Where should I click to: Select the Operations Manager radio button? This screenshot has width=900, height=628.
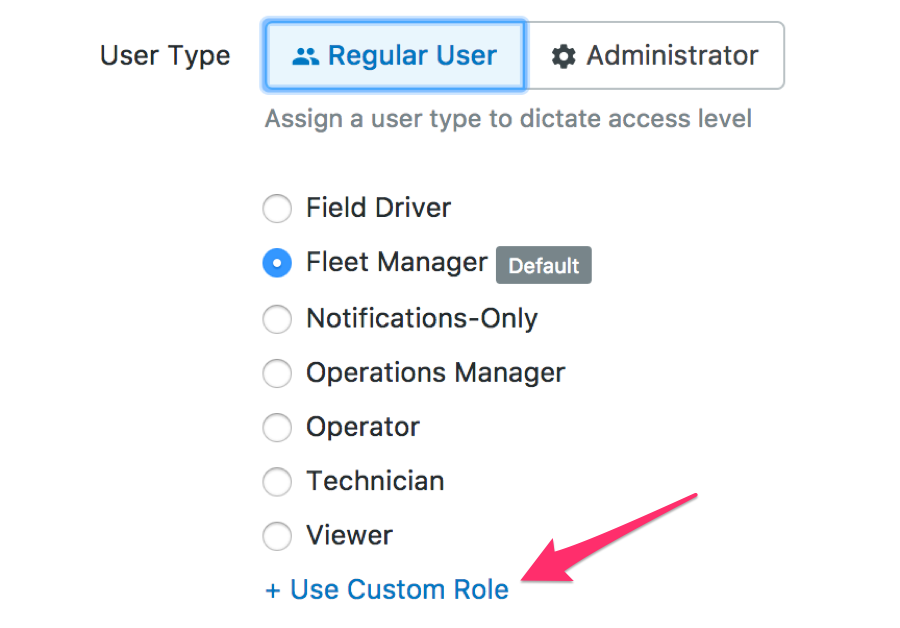pyautogui.click(x=277, y=373)
